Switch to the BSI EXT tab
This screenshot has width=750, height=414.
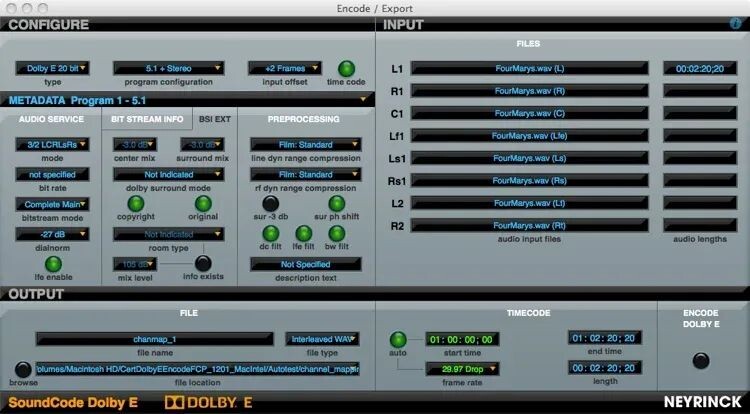tap(215, 119)
